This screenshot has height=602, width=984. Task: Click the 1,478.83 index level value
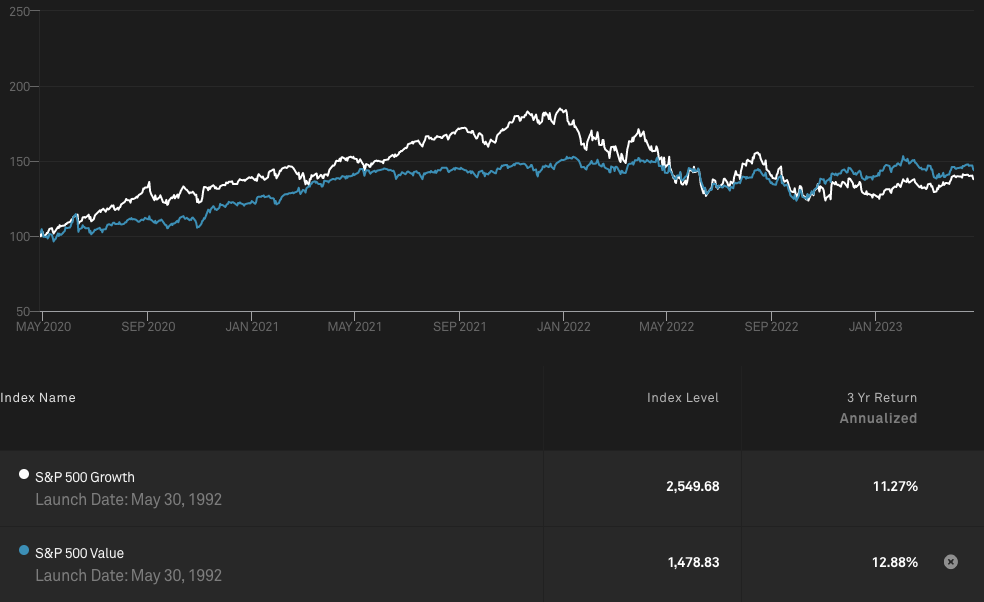coord(692,563)
